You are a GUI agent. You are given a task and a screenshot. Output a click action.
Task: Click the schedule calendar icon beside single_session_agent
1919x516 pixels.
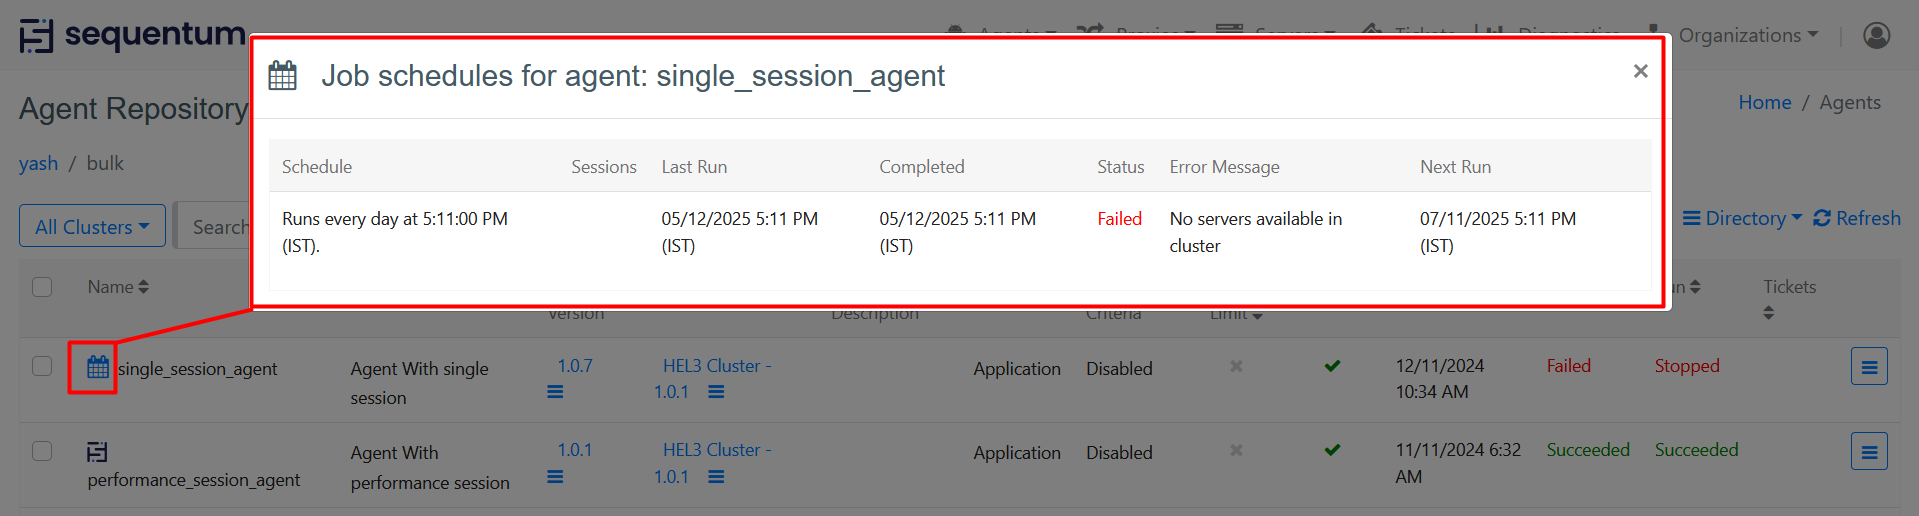point(97,367)
